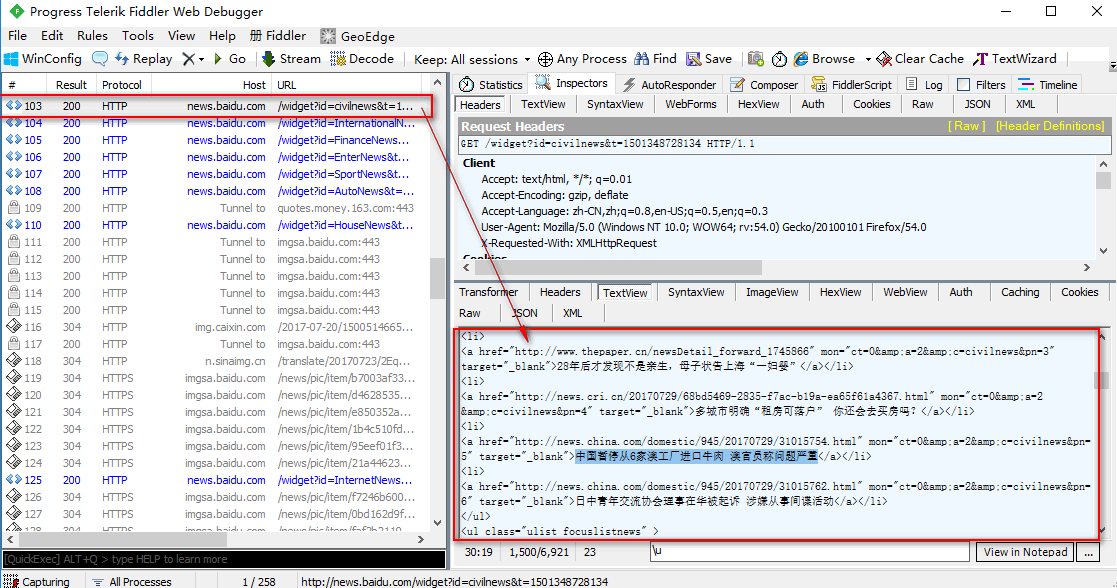Expand the Browse dropdown arrow
Image resolution: width=1117 pixels, height=588 pixels.
click(x=868, y=59)
